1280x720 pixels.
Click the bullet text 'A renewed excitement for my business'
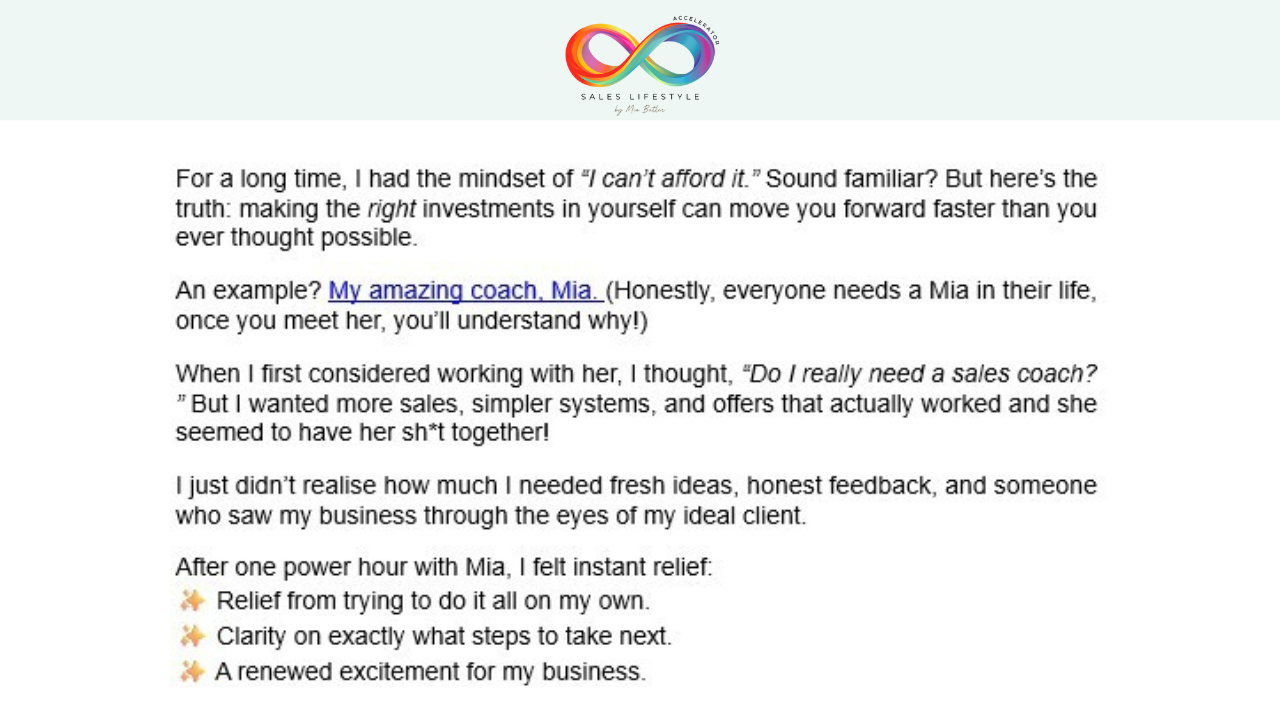point(431,671)
